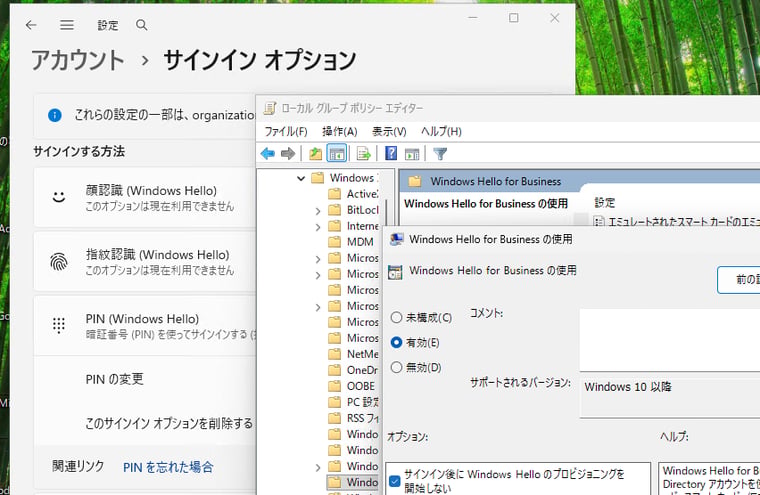
Task: Expand the Internet Explorer tree node
Action: (318, 227)
